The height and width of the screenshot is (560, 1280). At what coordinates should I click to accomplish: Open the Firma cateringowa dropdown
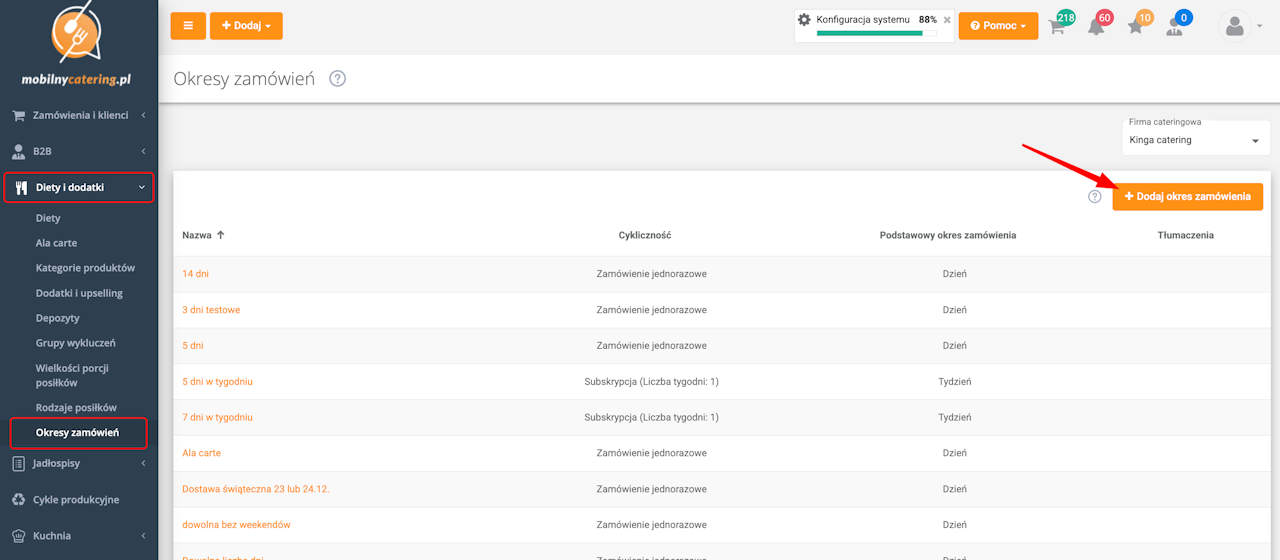pos(1195,140)
